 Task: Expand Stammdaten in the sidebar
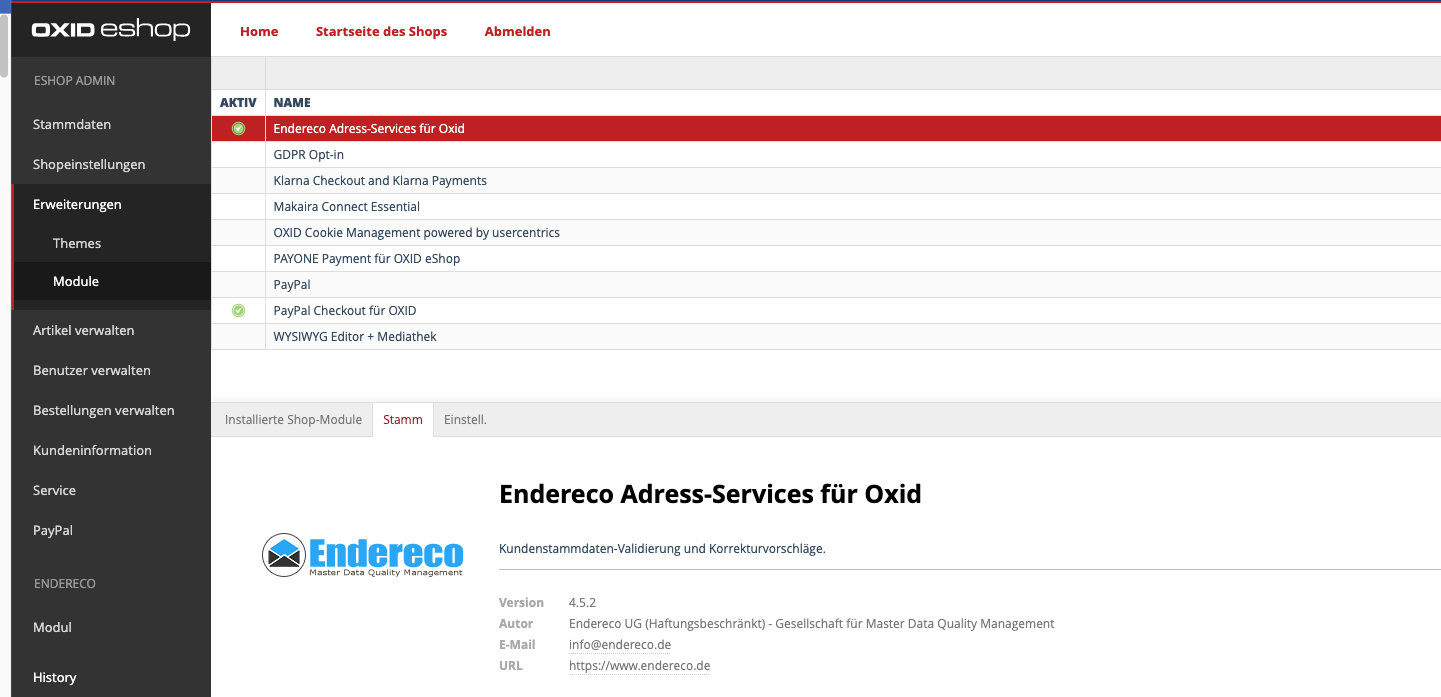pos(72,124)
